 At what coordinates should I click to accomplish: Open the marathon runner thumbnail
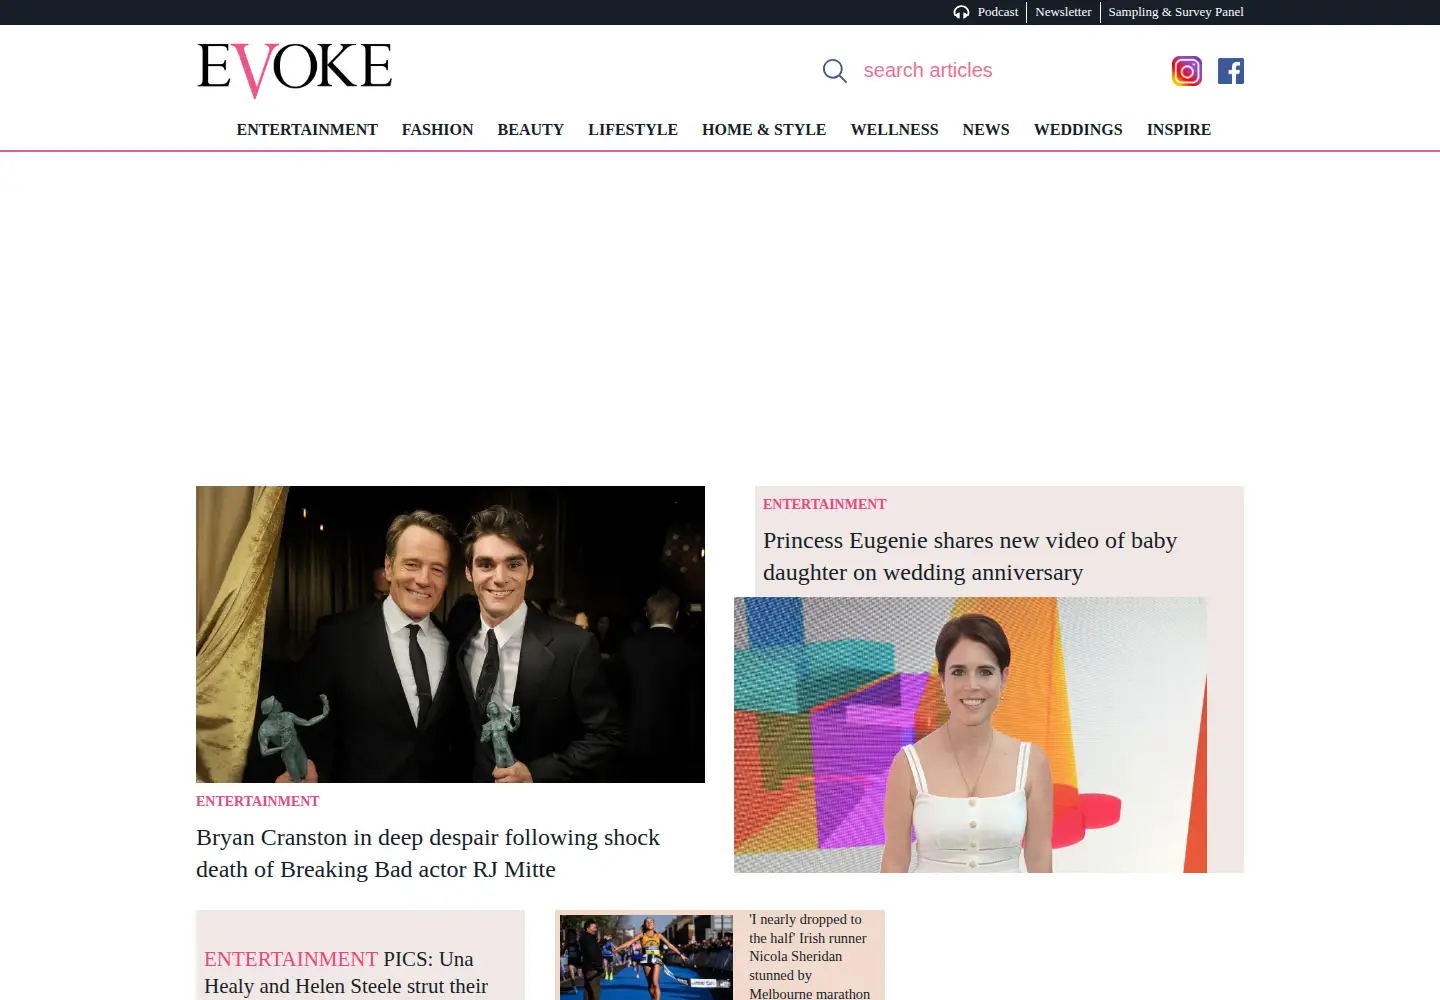click(x=646, y=957)
